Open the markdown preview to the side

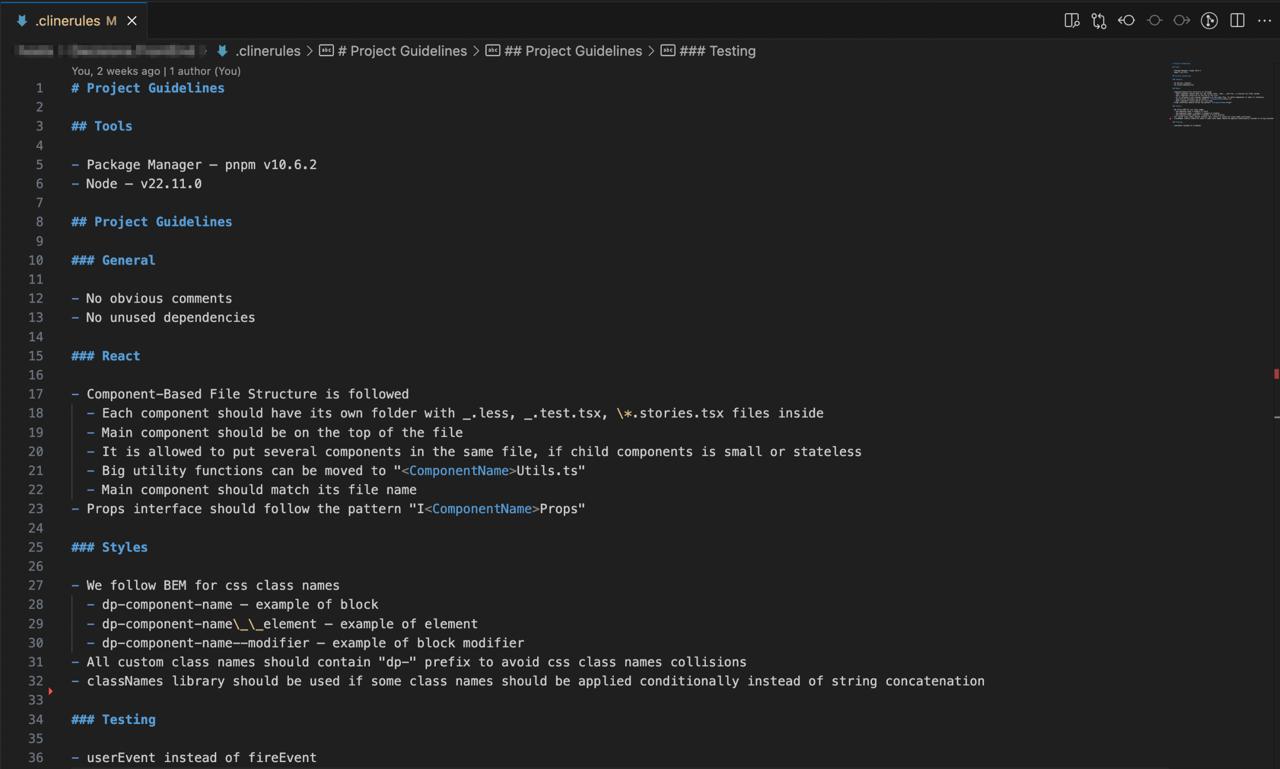[1072, 20]
